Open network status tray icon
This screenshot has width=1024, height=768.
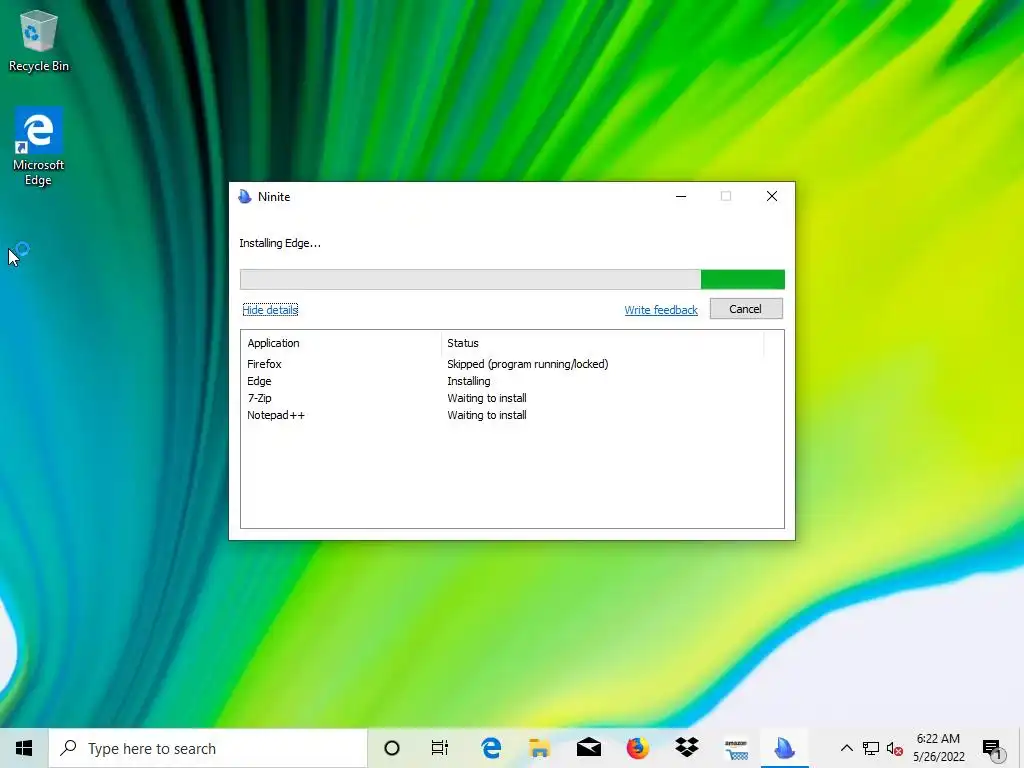tap(871, 748)
